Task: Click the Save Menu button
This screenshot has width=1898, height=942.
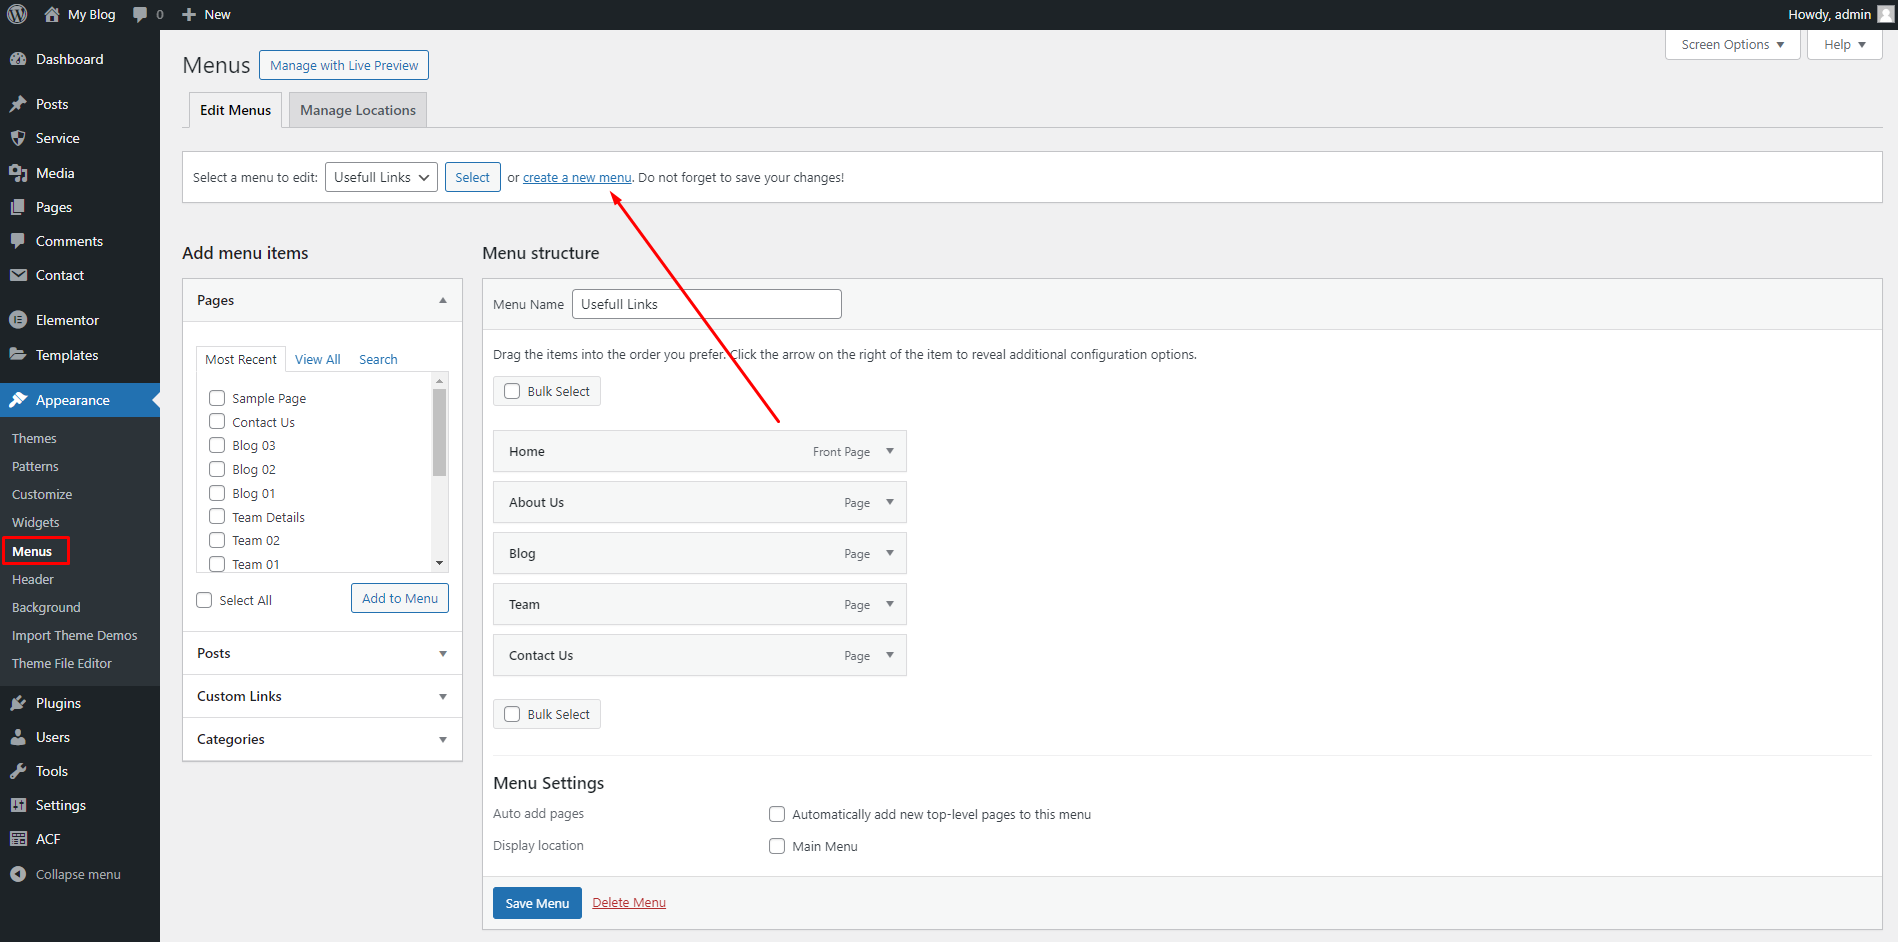Action: coord(537,903)
